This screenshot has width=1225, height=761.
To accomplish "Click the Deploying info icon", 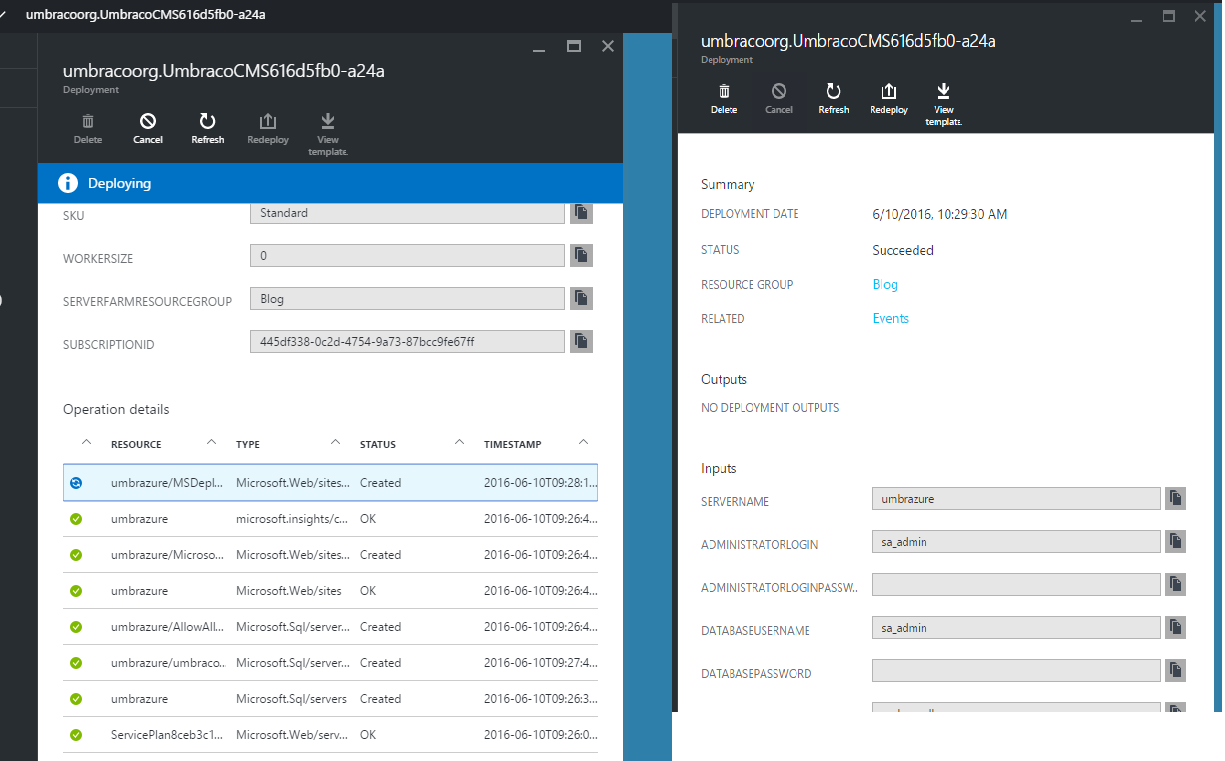I will 68,183.
